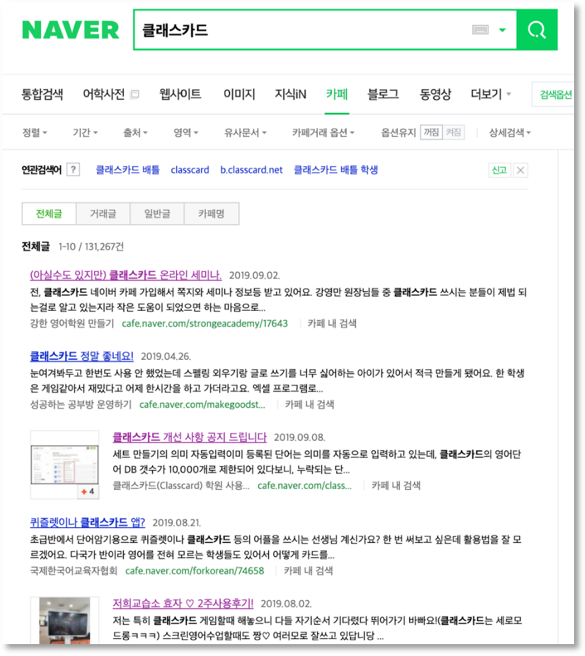Screen dimensions: 585x656
Task: Click cafe name 클래스카드(Classcard) 학원 사용...
Action: (181, 486)
